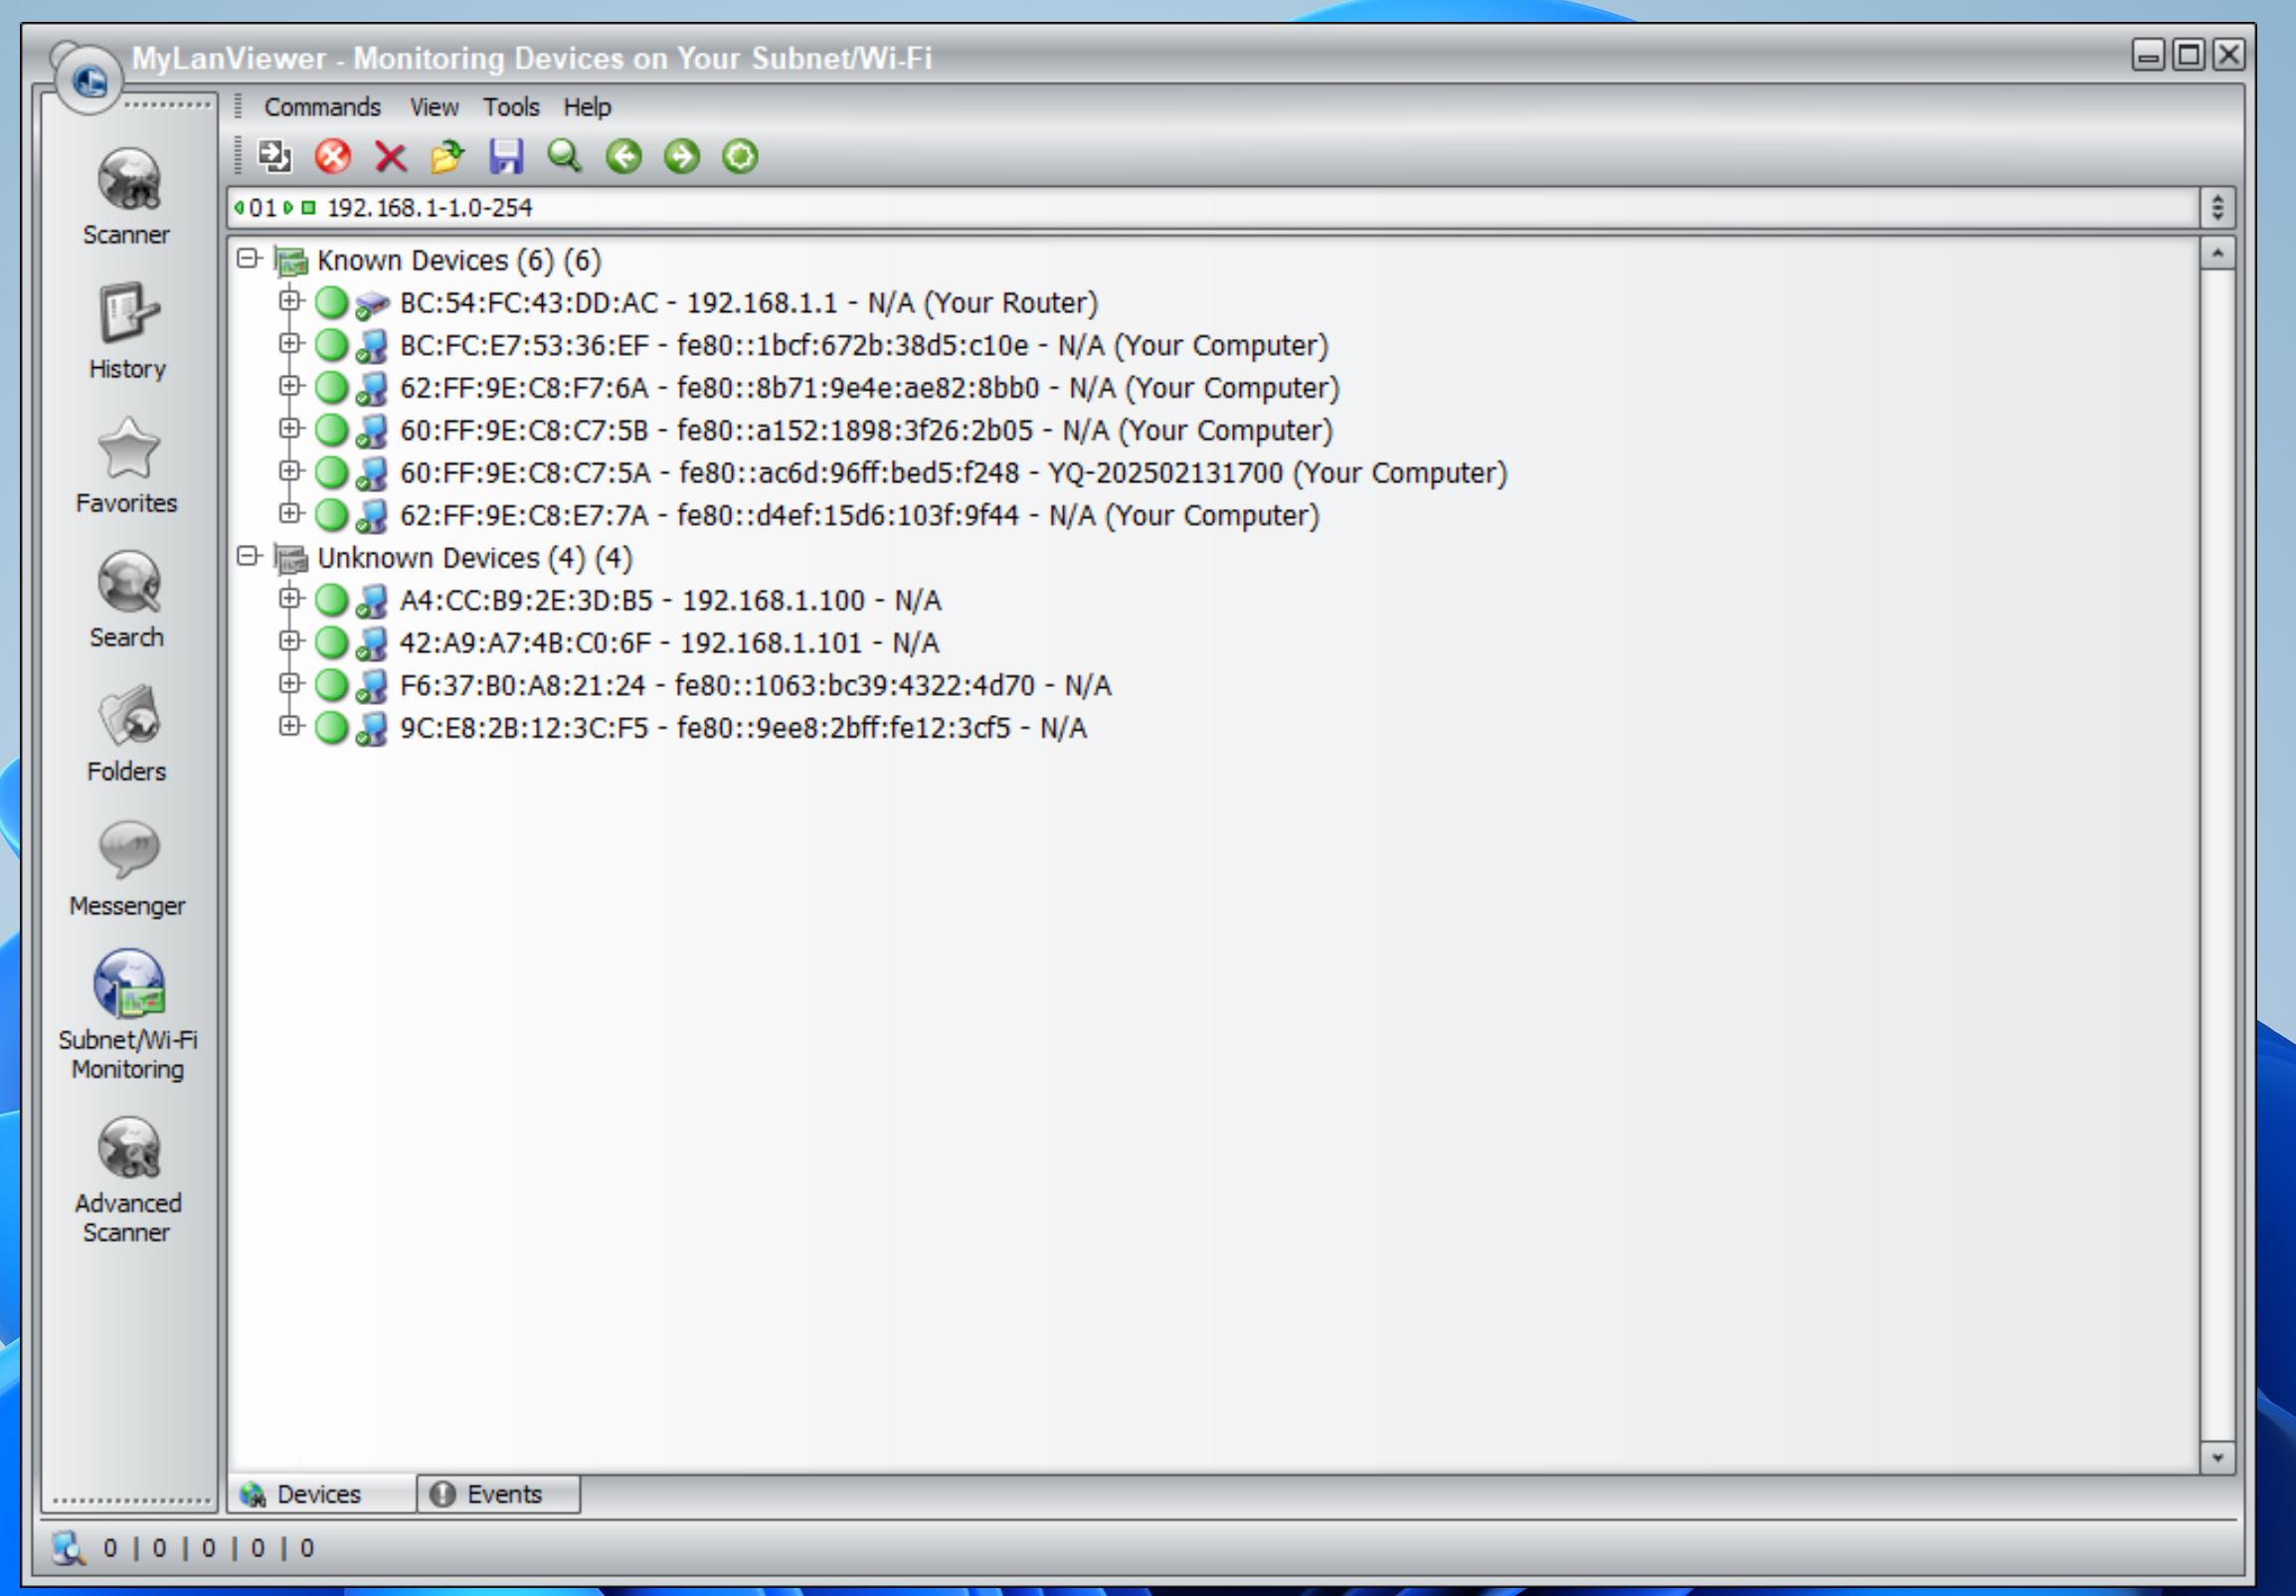
Task: Click the blue floppy disk save icon
Action: point(506,156)
